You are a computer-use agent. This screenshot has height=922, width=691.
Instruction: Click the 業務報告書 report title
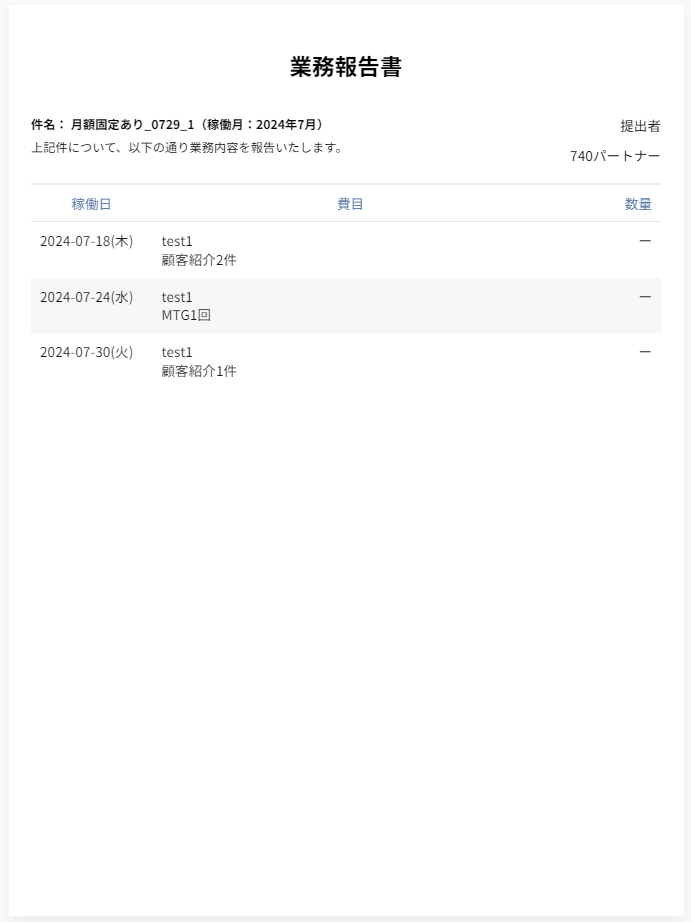pyautogui.click(x=346, y=67)
